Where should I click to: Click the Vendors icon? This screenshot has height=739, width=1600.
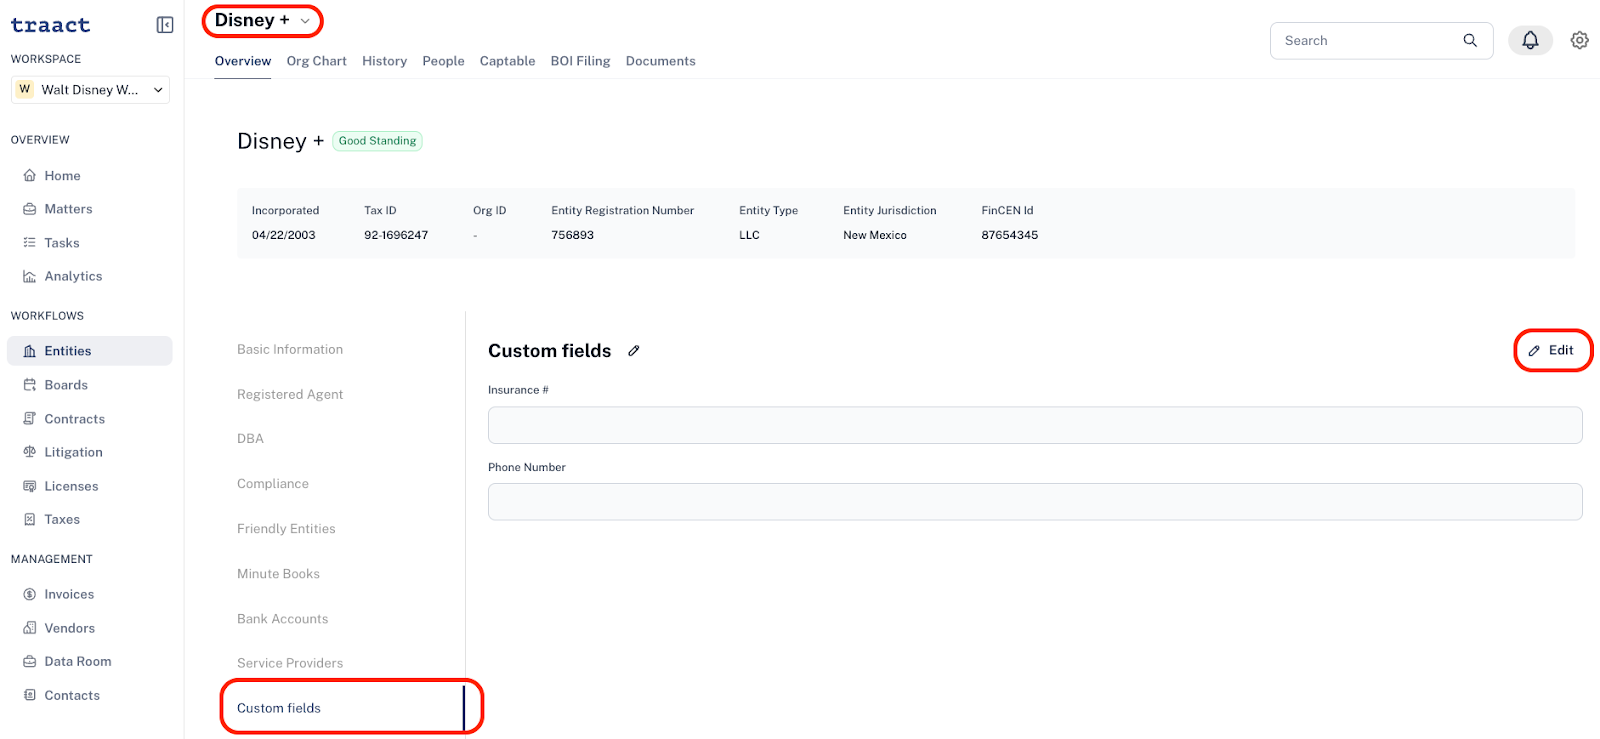point(30,628)
